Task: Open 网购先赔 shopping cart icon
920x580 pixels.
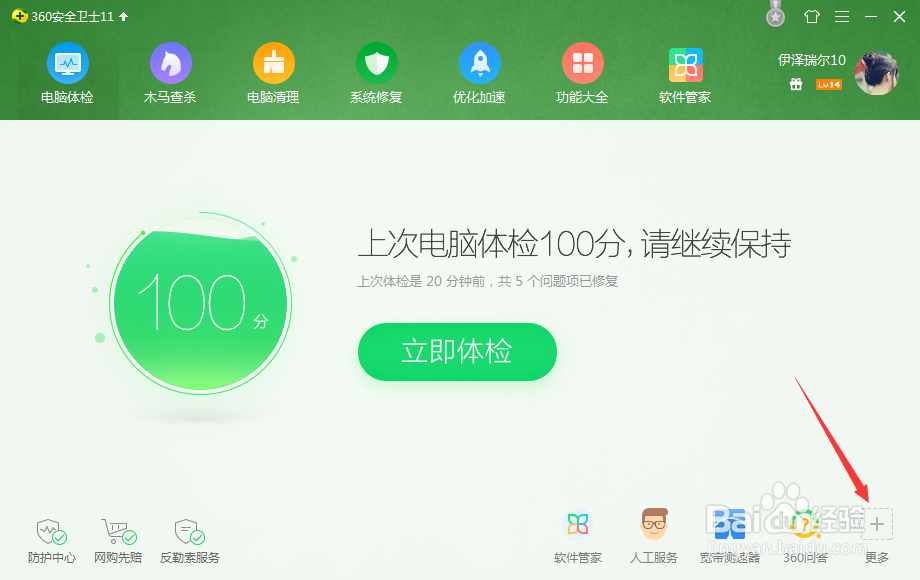Action: coord(118,541)
